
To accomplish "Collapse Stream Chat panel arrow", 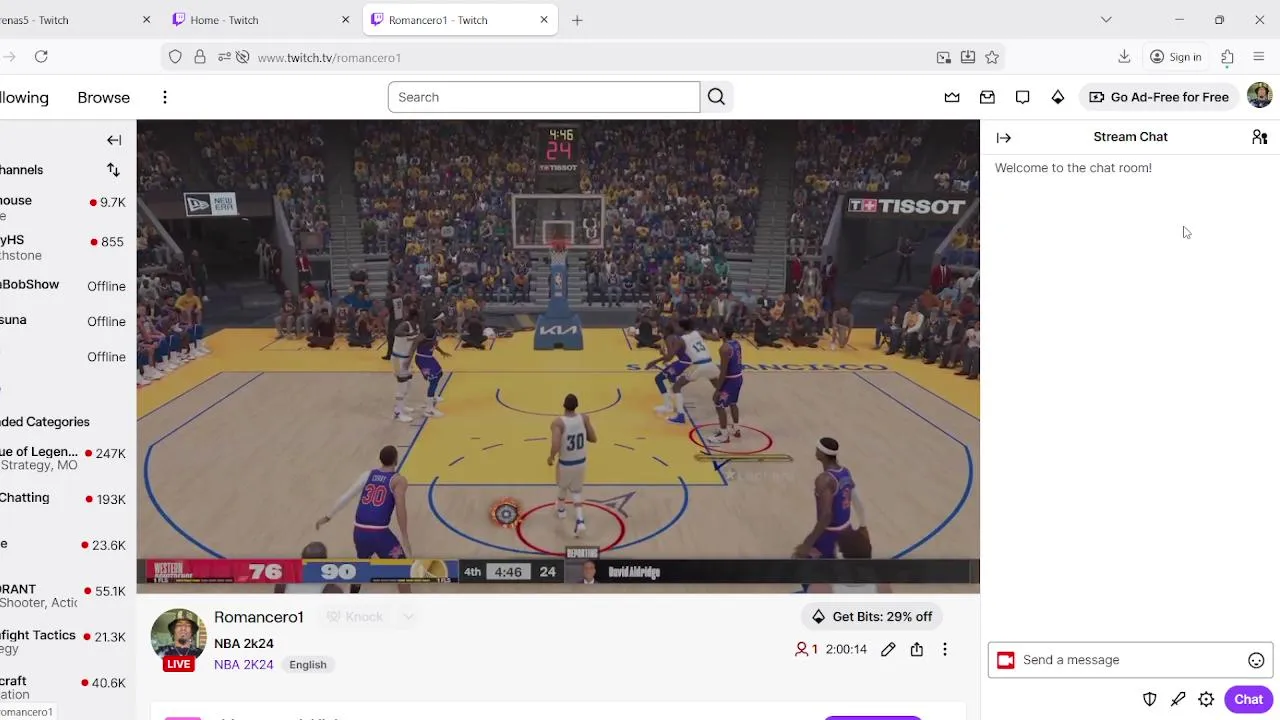I will coord(1004,138).
